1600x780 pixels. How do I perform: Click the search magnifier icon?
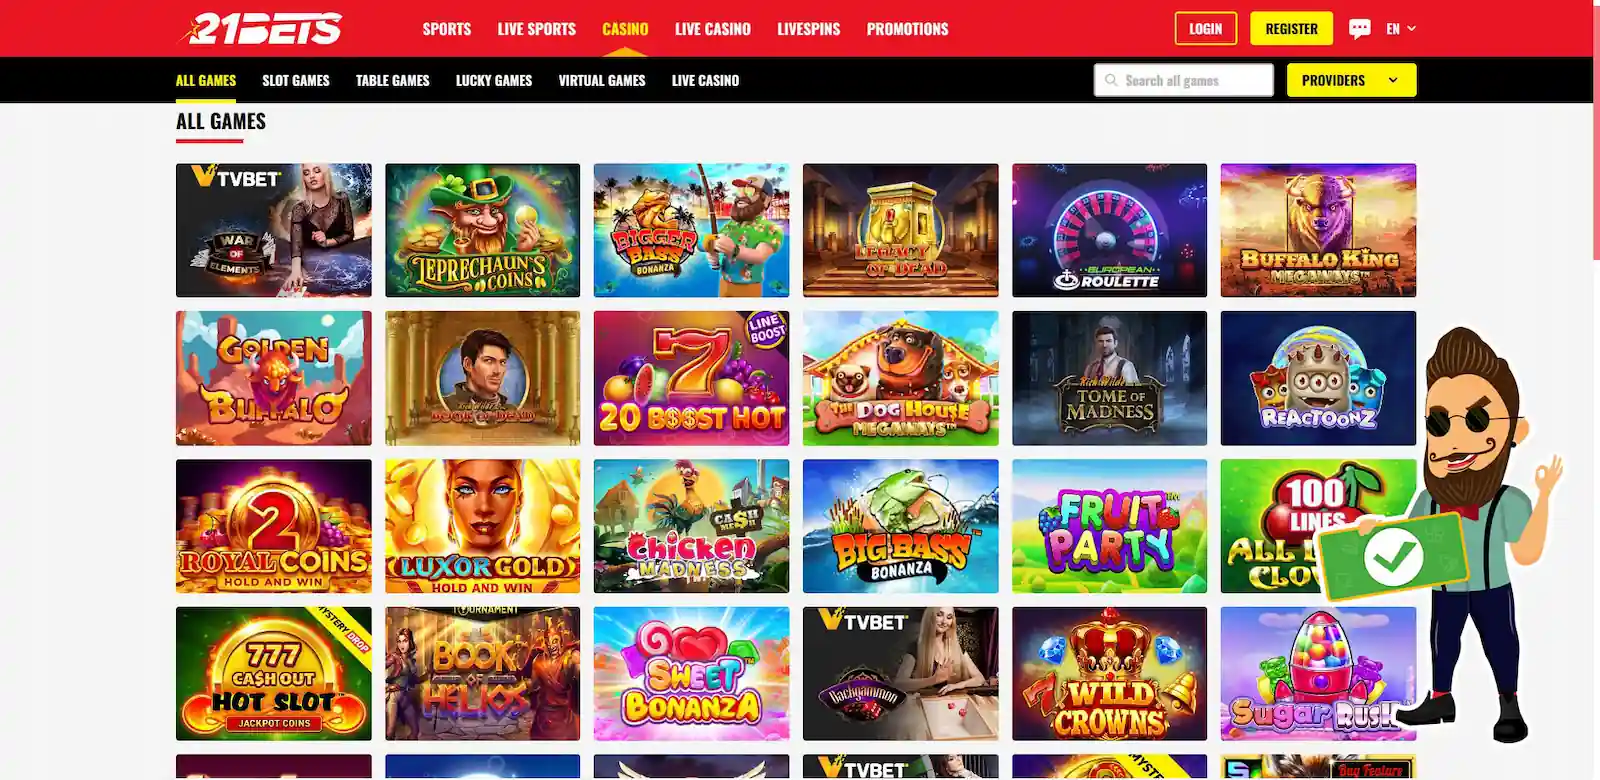pos(1111,80)
